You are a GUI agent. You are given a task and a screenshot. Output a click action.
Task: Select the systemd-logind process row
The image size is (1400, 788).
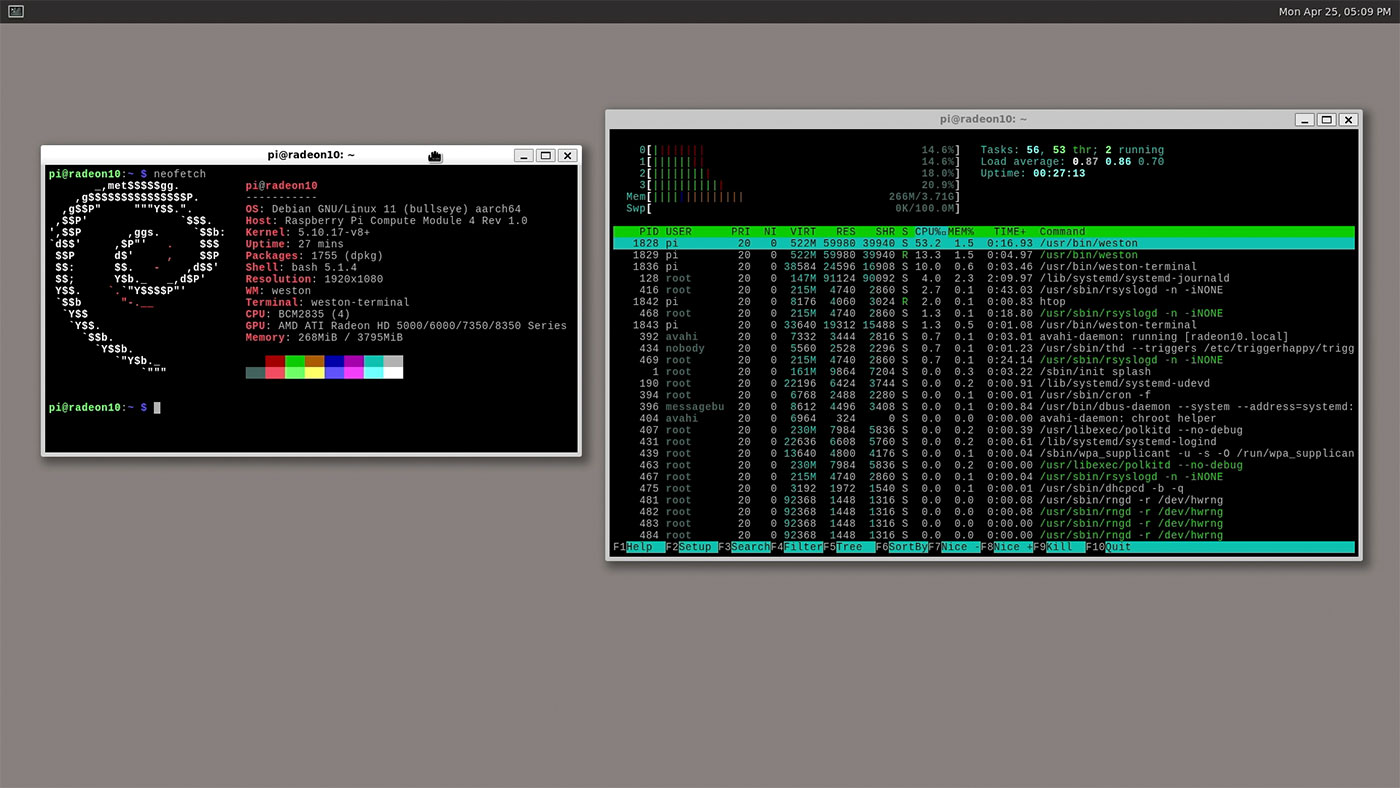pos(984,442)
